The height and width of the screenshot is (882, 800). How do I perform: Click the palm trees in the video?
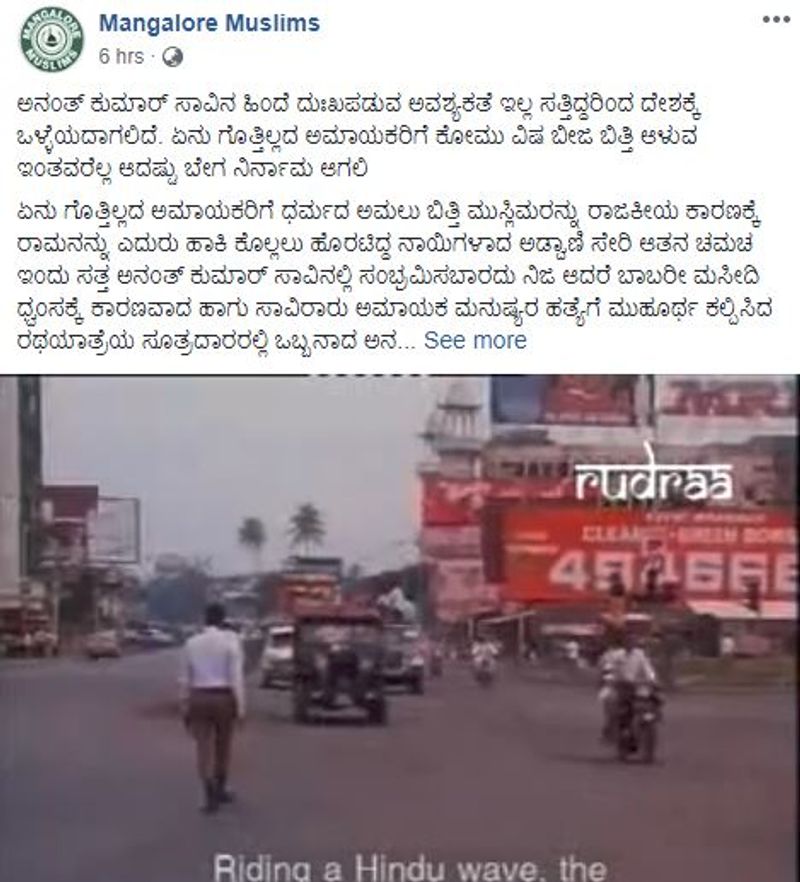(281, 532)
